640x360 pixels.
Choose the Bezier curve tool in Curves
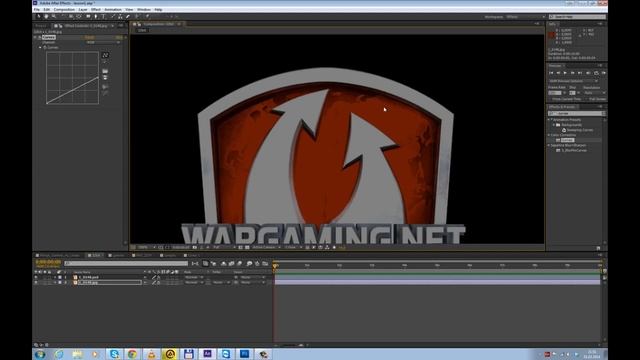(105, 55)
